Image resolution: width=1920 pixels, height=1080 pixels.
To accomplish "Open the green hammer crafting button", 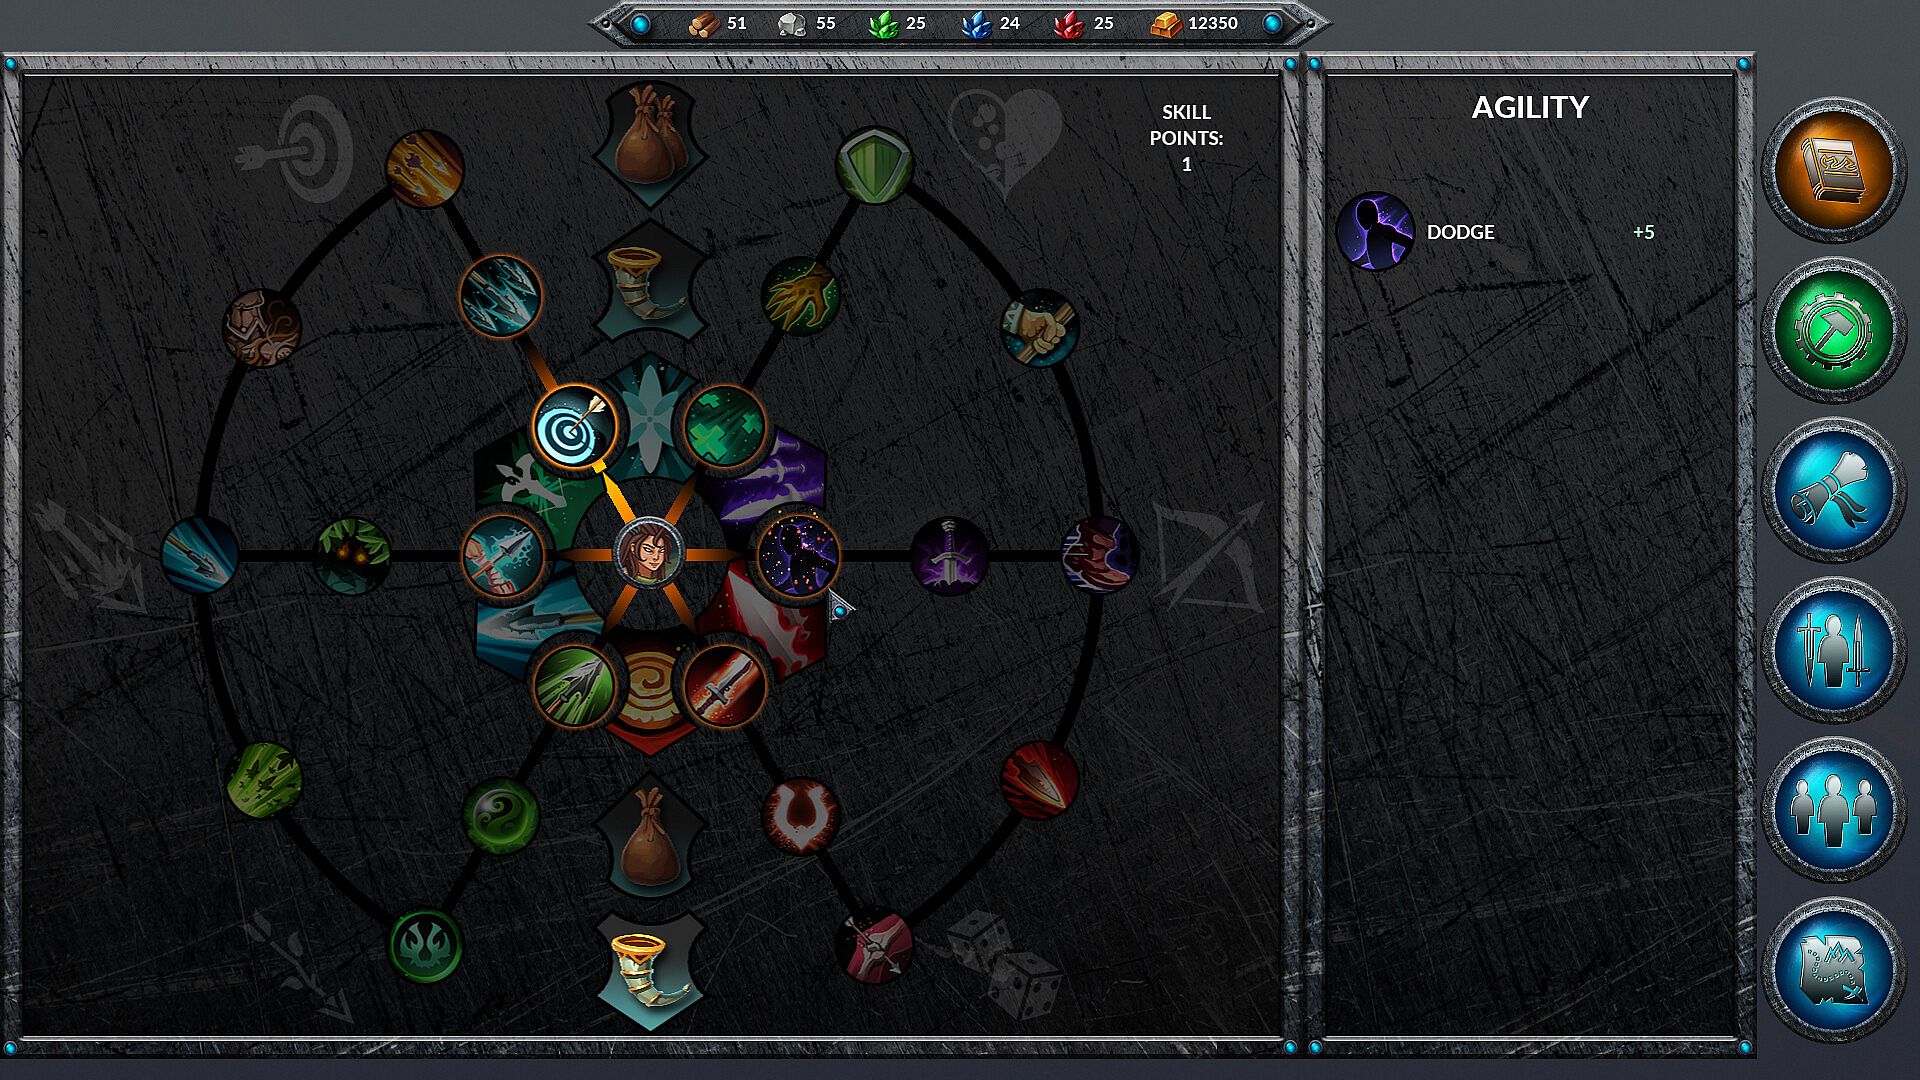I will coord(1832,330).
